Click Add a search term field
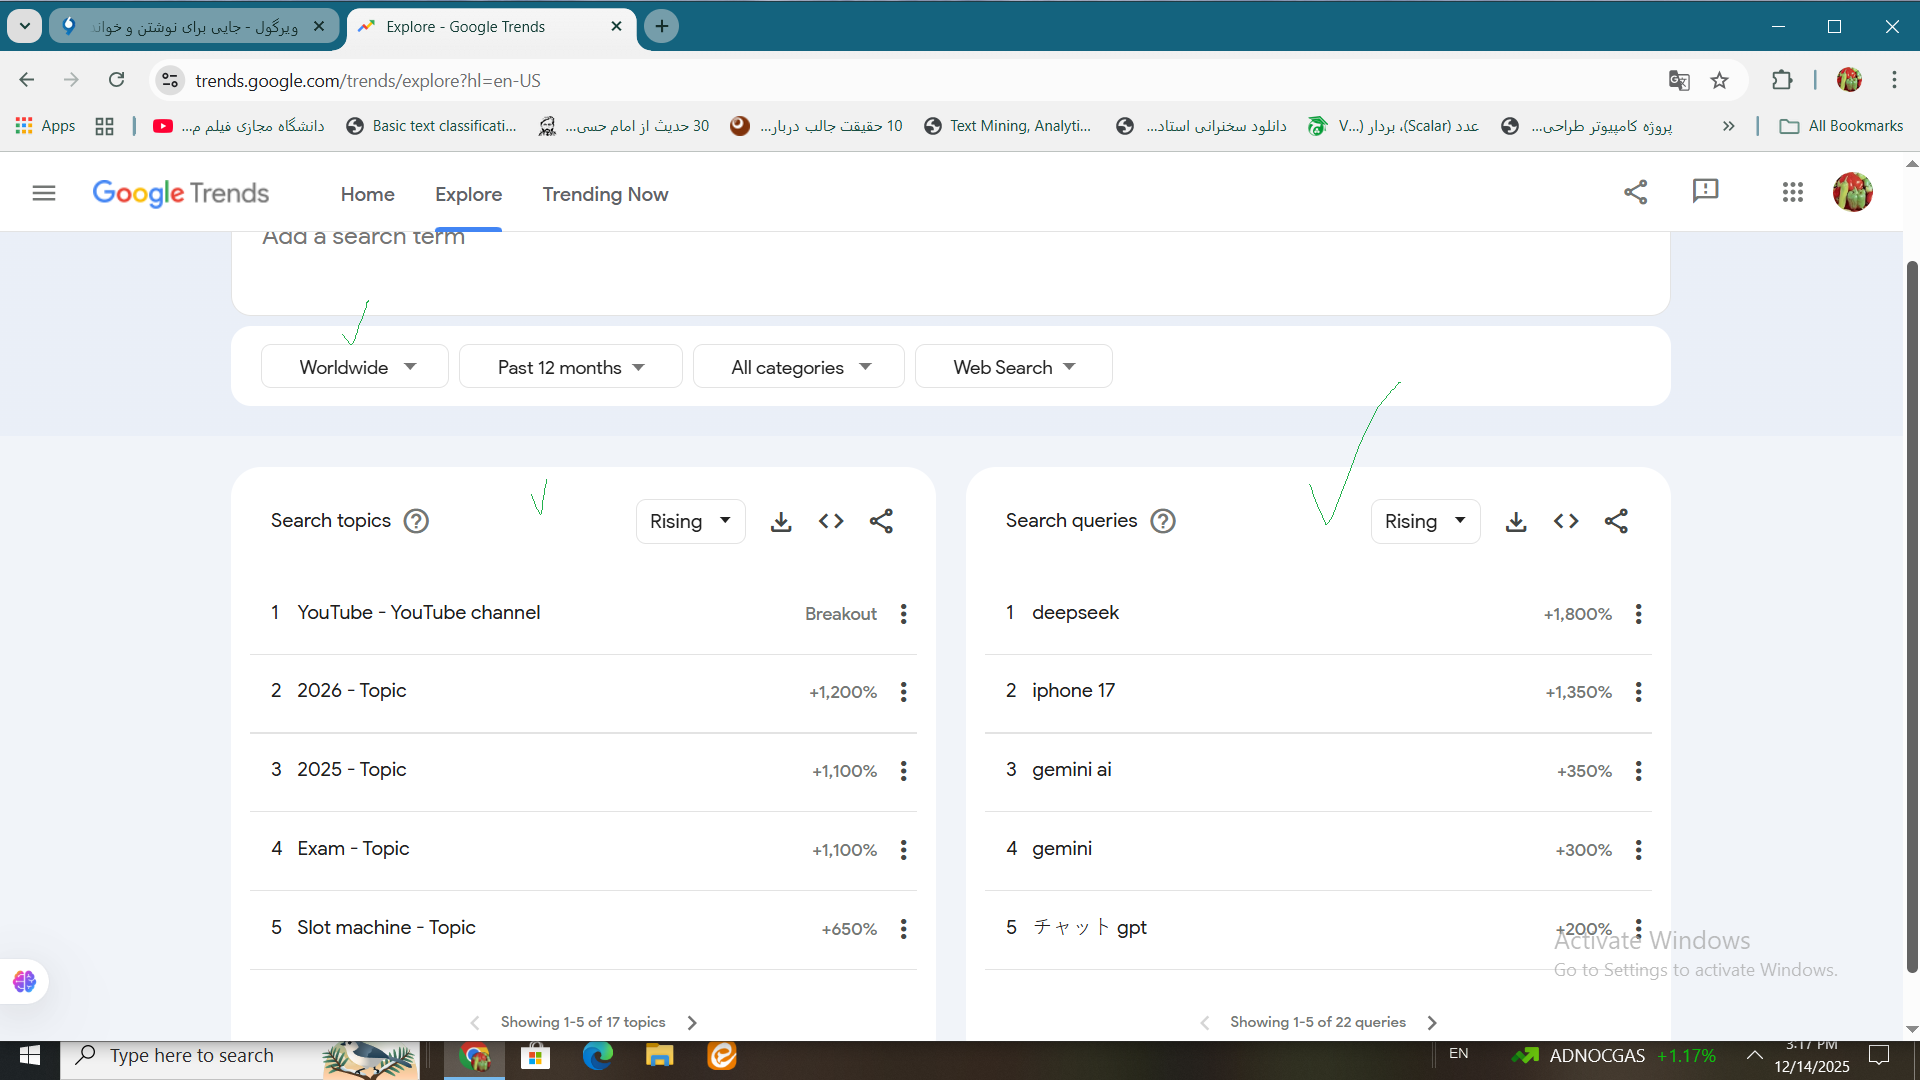 (364, 238)
